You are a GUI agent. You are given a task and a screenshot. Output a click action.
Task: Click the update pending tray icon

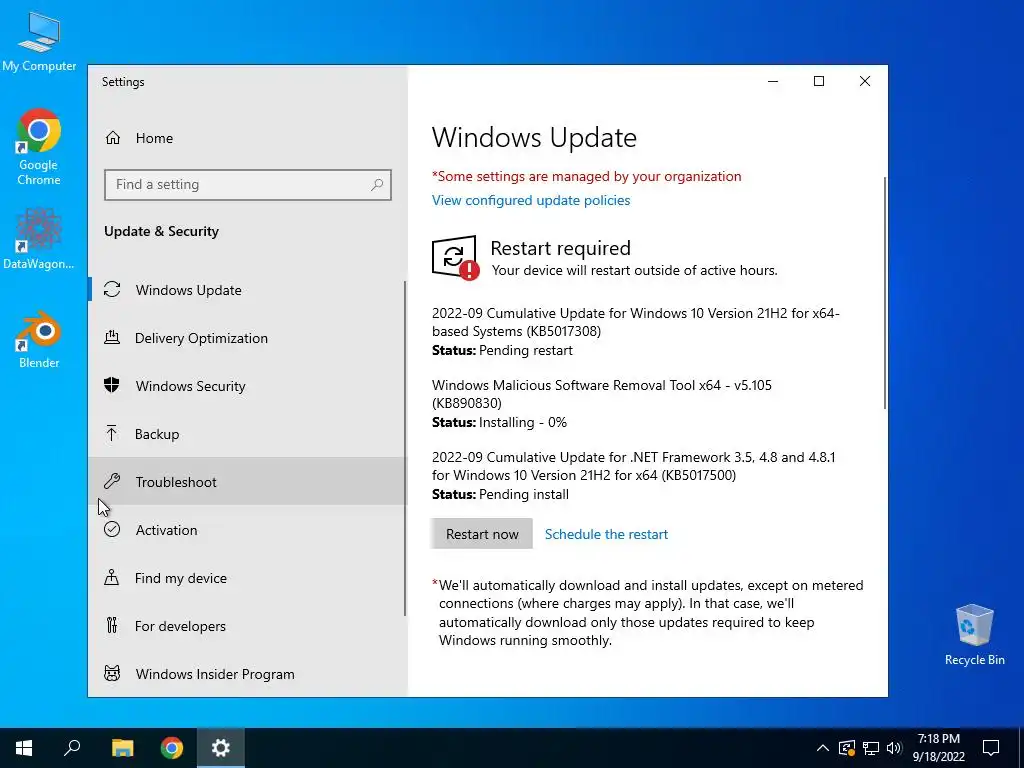[x=847, y=748]
